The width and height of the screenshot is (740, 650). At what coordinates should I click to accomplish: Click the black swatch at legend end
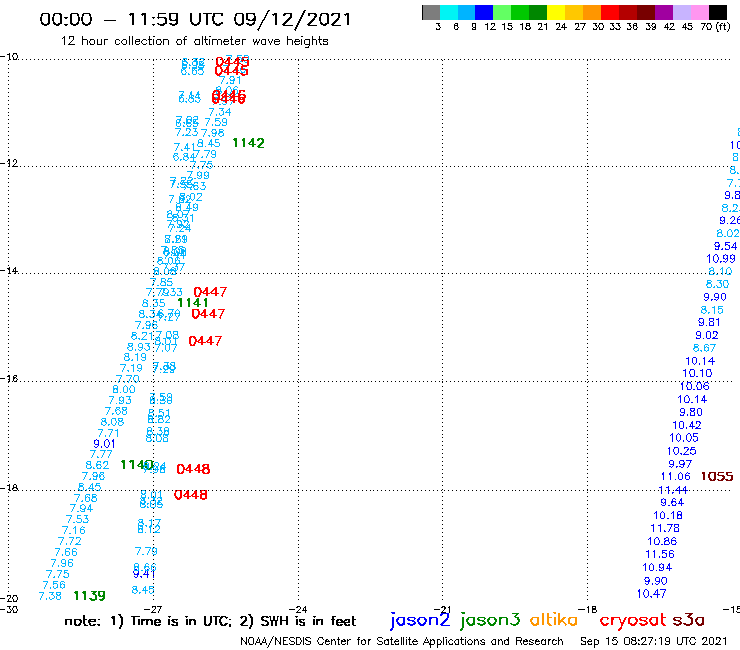click(x=717, y=12)
